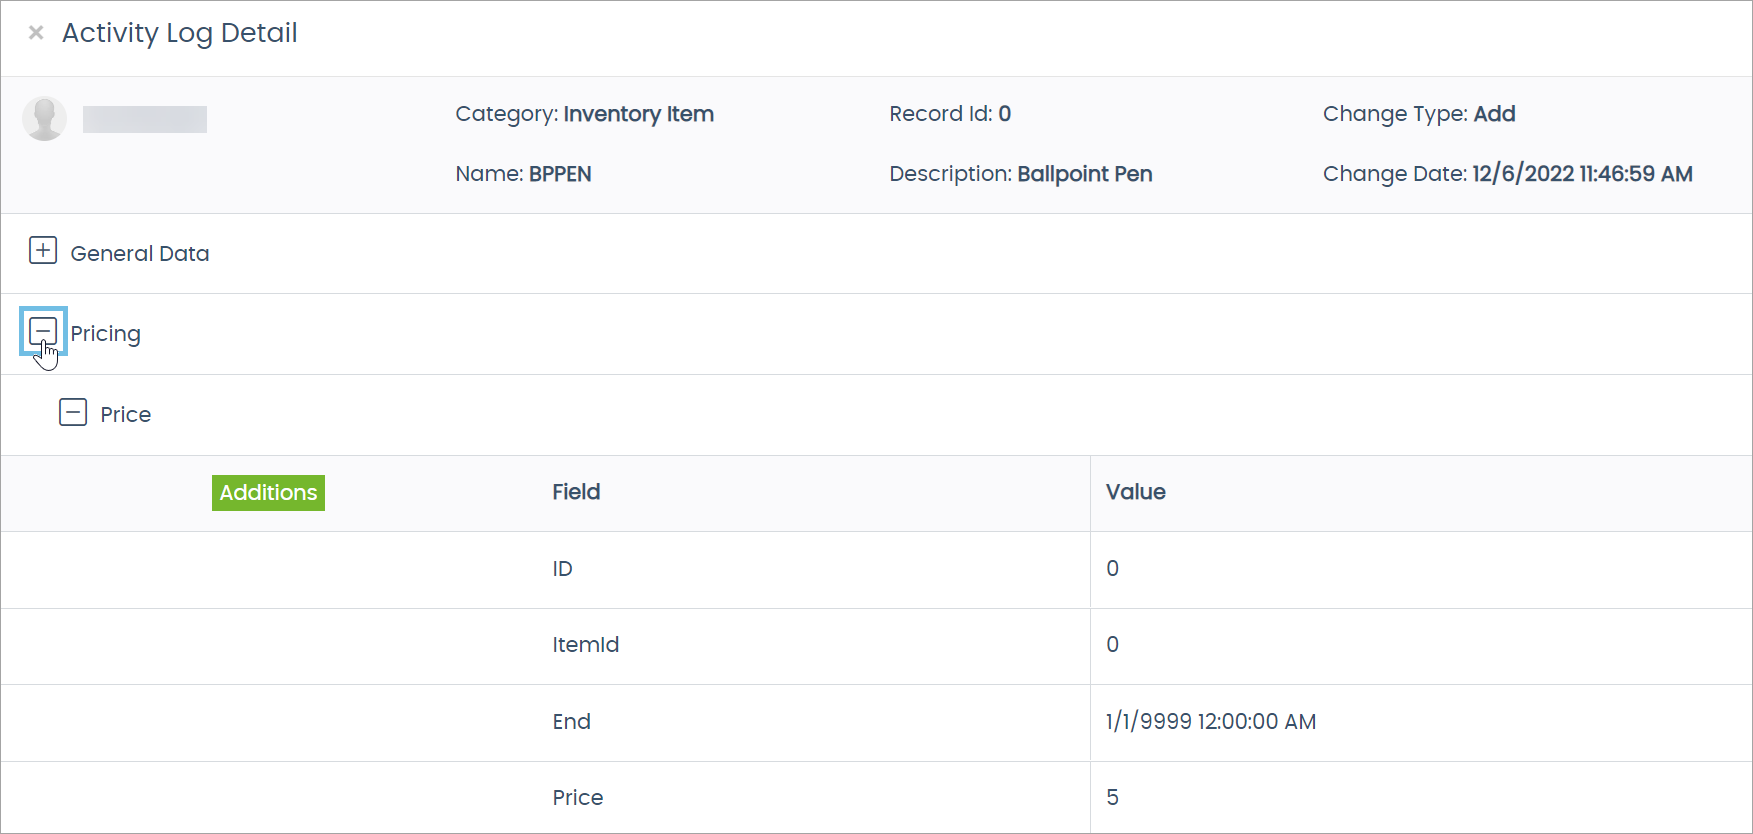Select the Record Id value 0

(x=1005, y=113)
